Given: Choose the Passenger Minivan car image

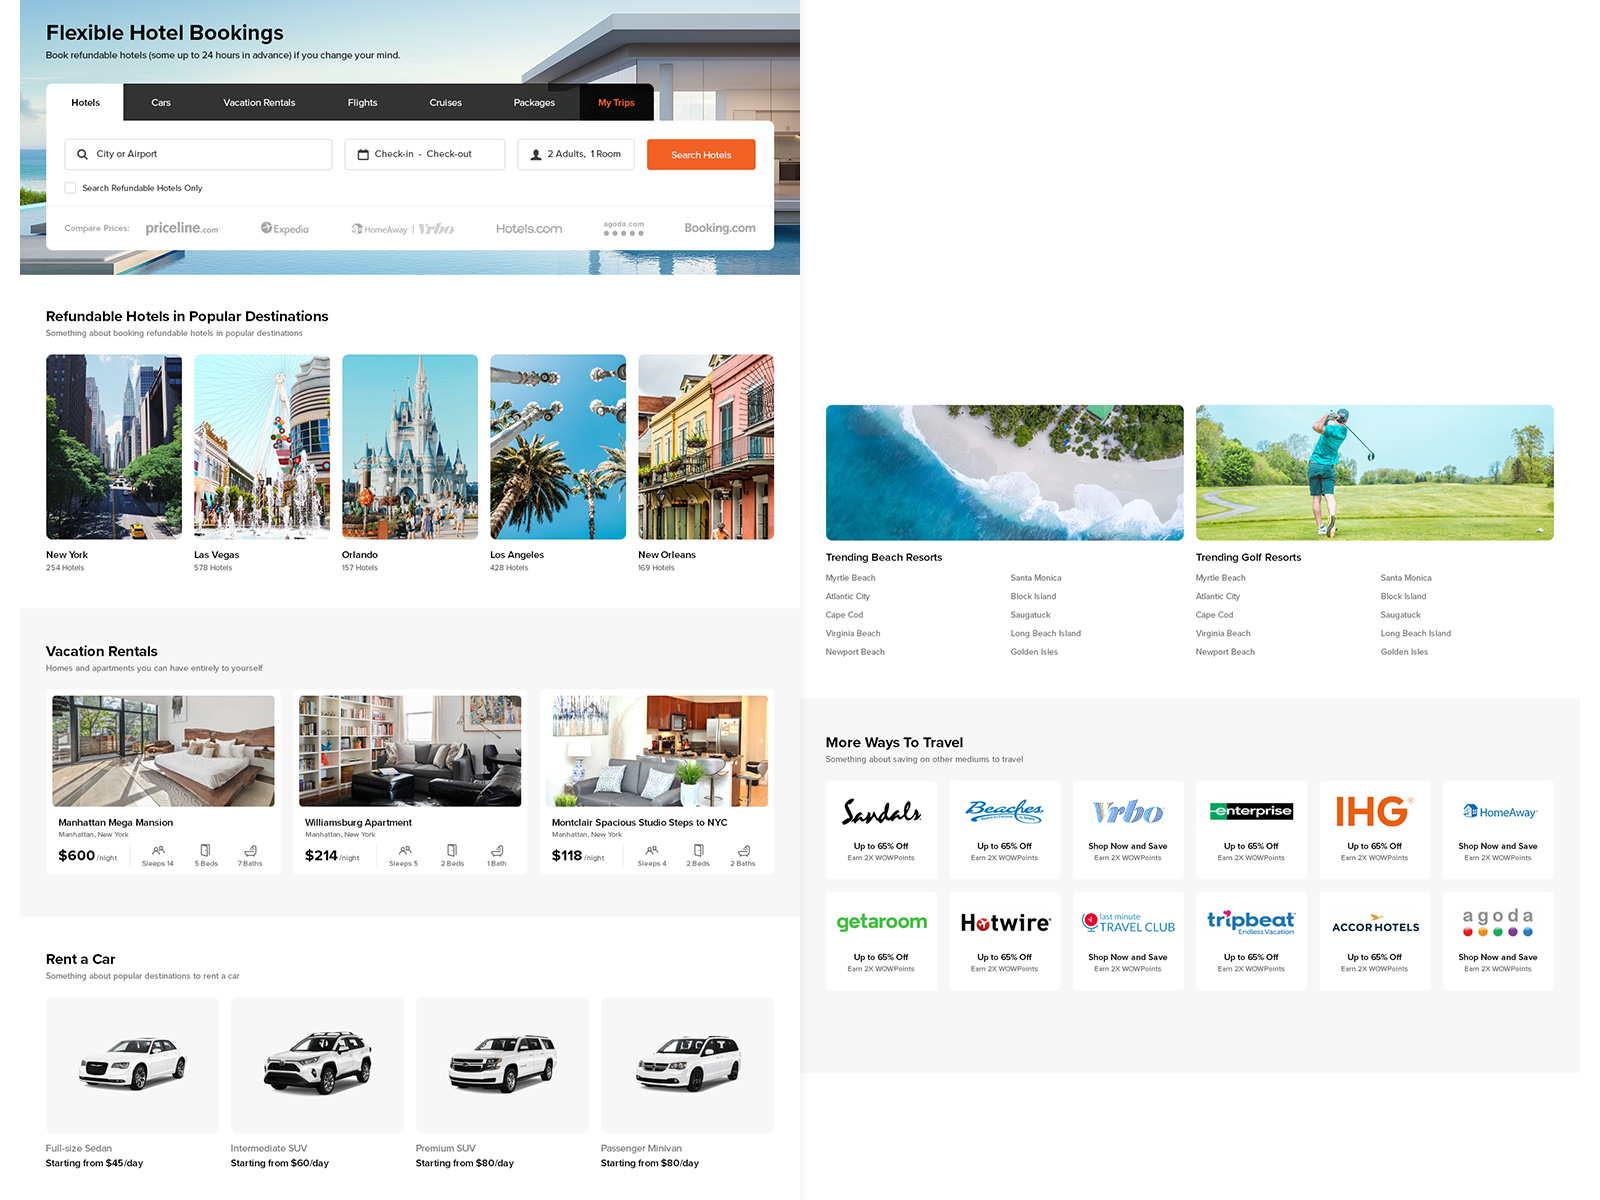Looking at the screenshot, I should click(687, 1064).
